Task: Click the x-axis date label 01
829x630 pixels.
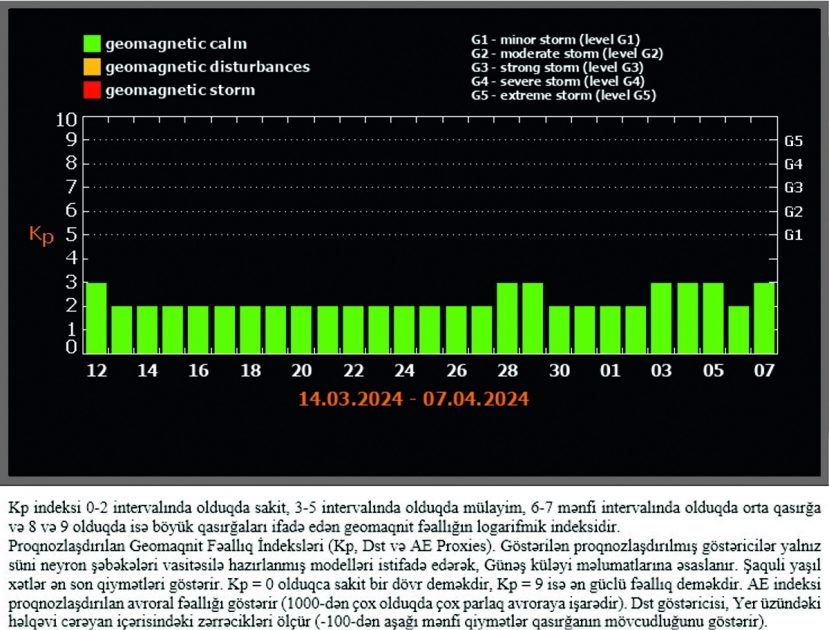Action: 610,370
